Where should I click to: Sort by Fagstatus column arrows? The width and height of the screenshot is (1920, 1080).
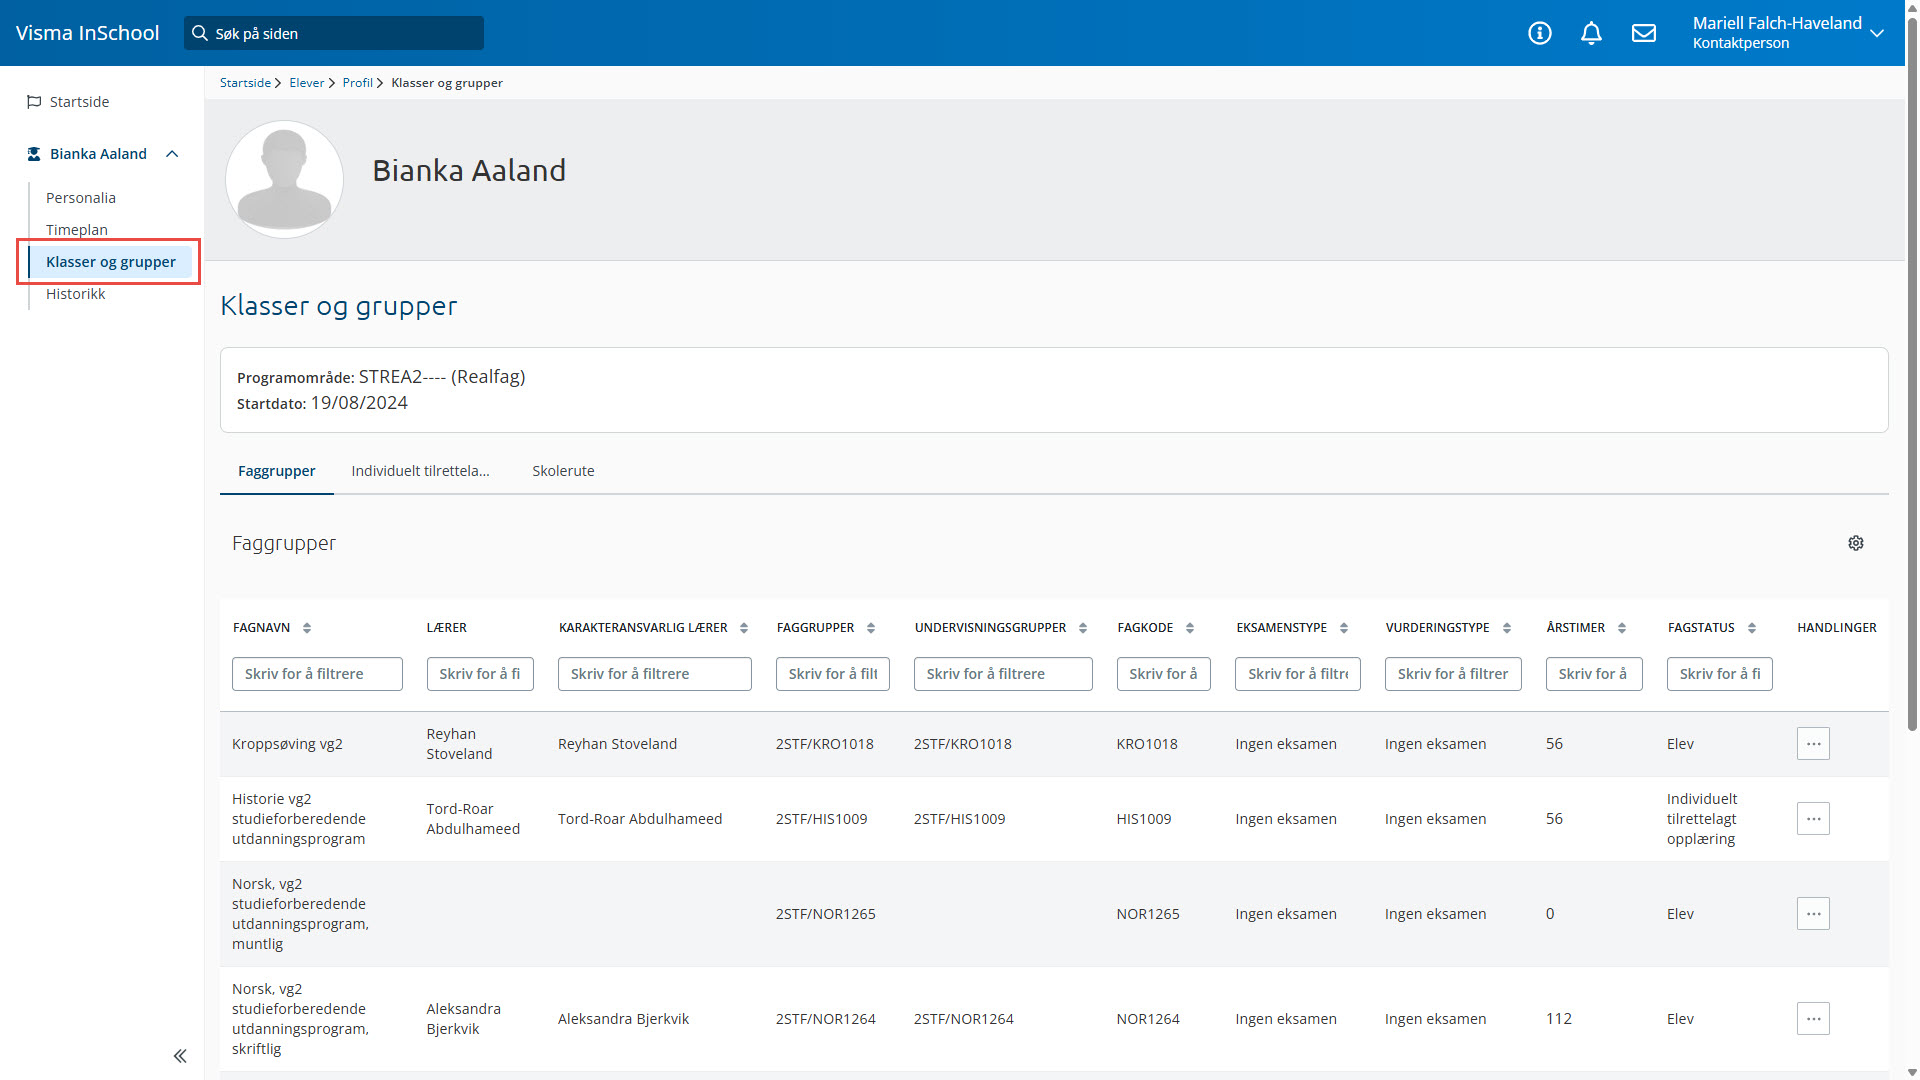point(1752,628)
